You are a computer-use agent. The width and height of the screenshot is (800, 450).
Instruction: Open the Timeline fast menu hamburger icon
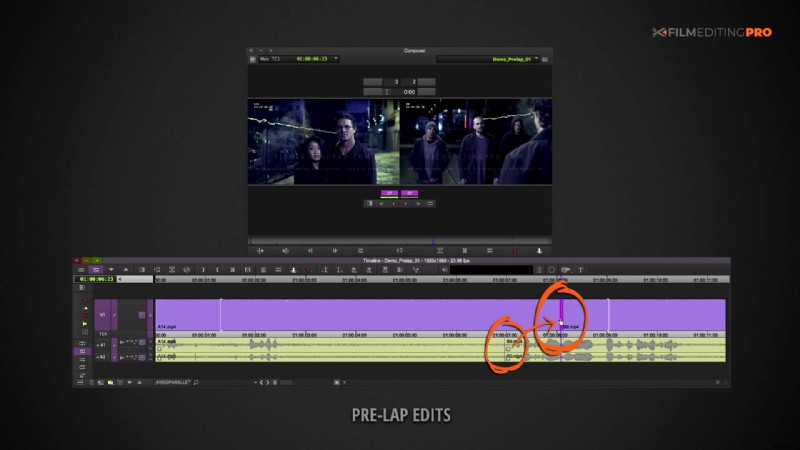point(81,270)
